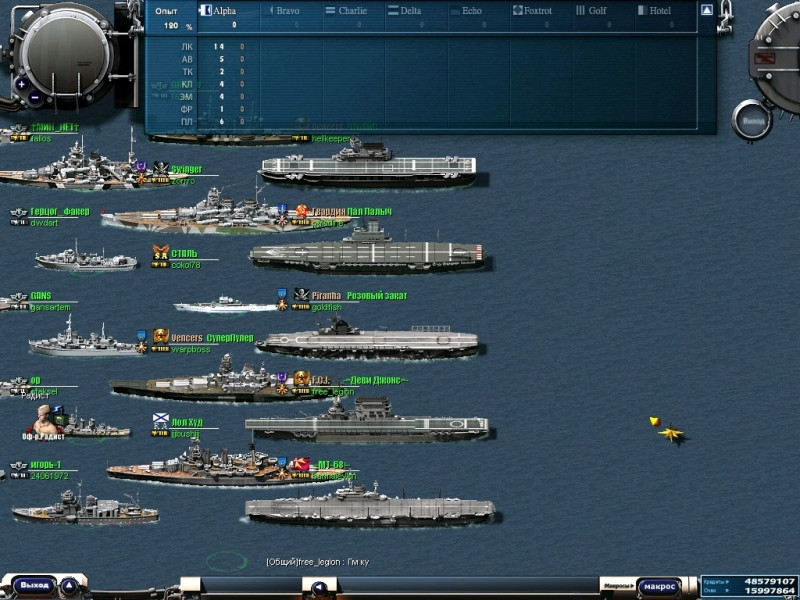
Task: Click the АВ carrier count row
Action: [x=213, y=59]
